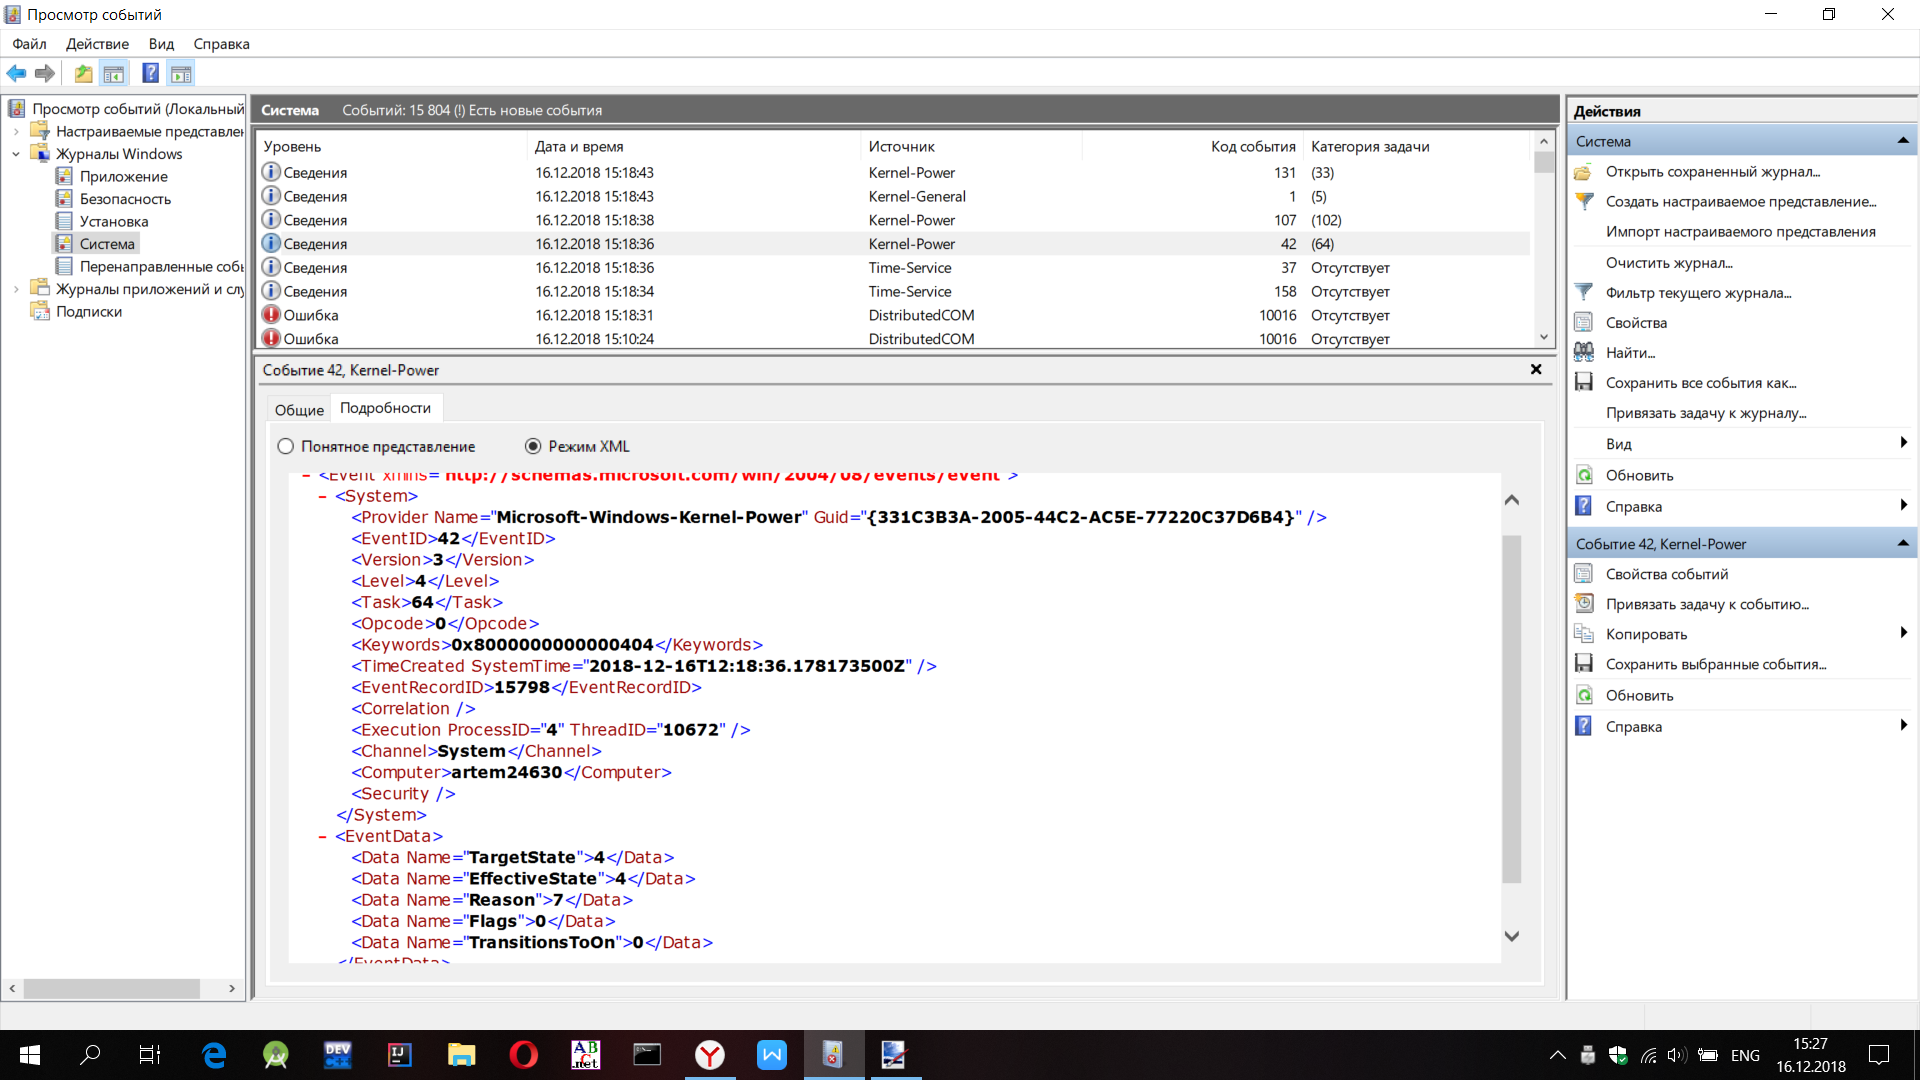Open the Действие menu
The image size is (1920, 1080).
[97, 44]
